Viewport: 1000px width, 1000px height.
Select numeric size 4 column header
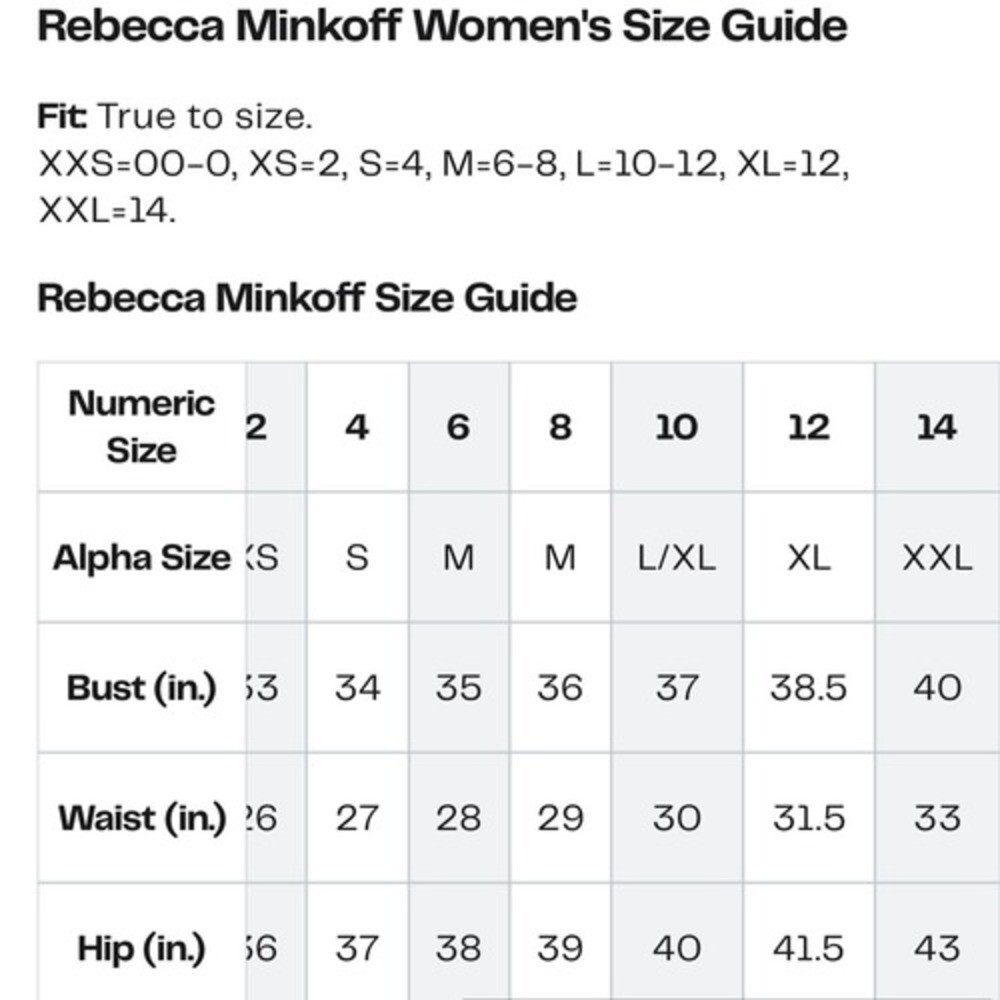357,427
